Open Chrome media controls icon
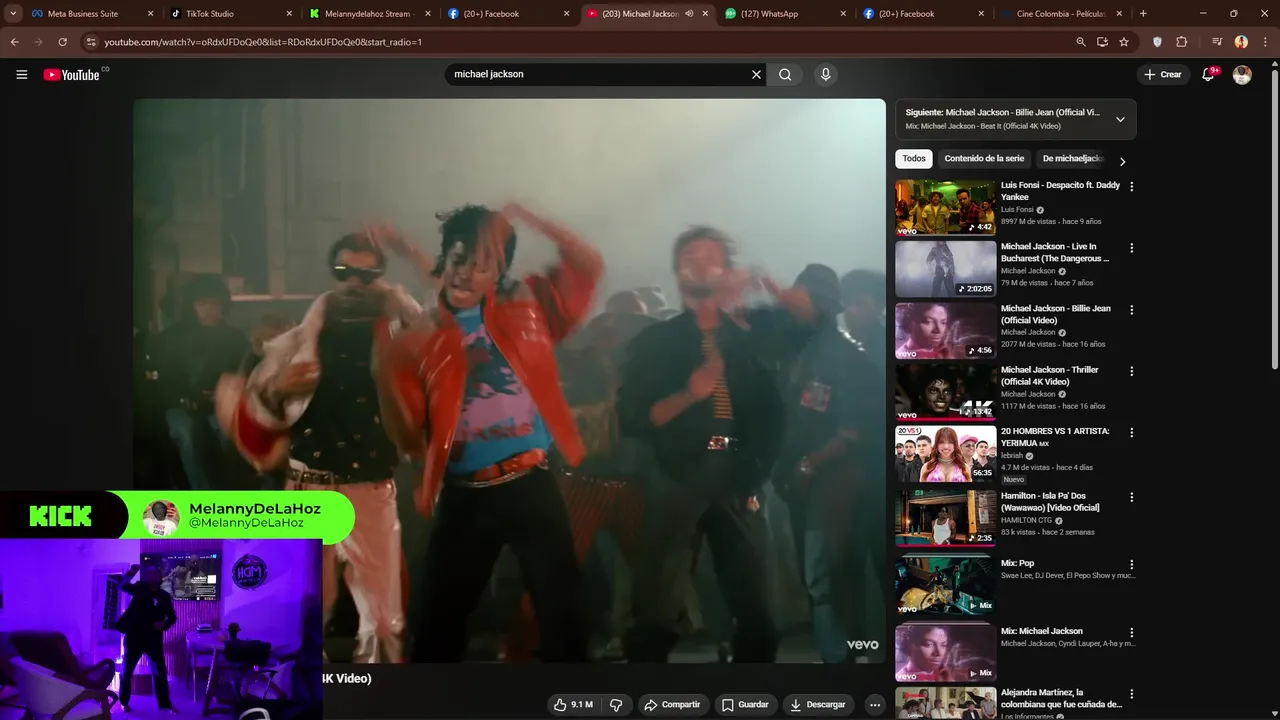 [1217, 42]
